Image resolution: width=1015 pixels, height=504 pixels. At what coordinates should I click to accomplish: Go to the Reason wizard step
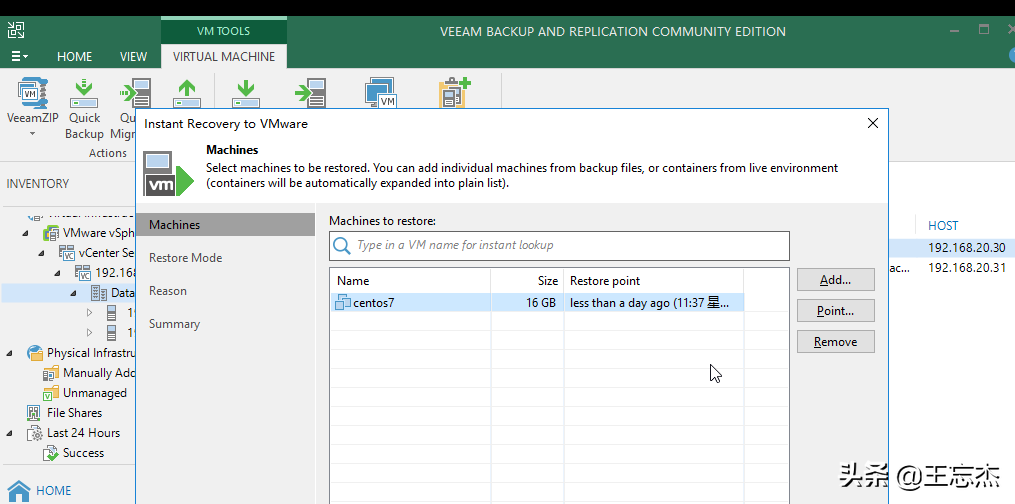click(x=168, y=290)
